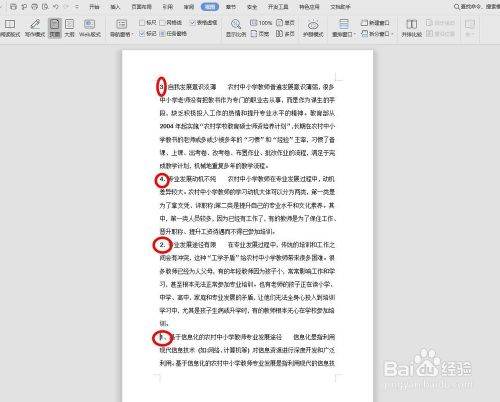Show Multiple Pages (多页) layout
This screenshot has width=500, height=402.
point(285,34)
